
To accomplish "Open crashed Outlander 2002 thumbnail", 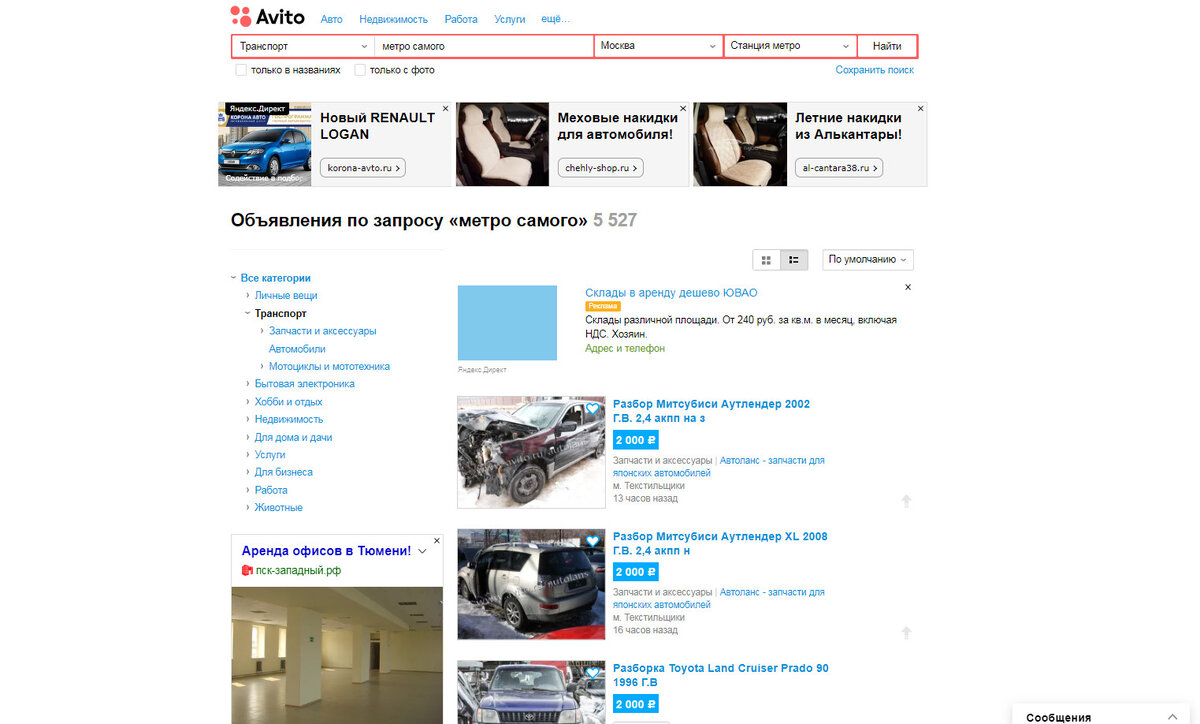I will (x=531, y=452).
